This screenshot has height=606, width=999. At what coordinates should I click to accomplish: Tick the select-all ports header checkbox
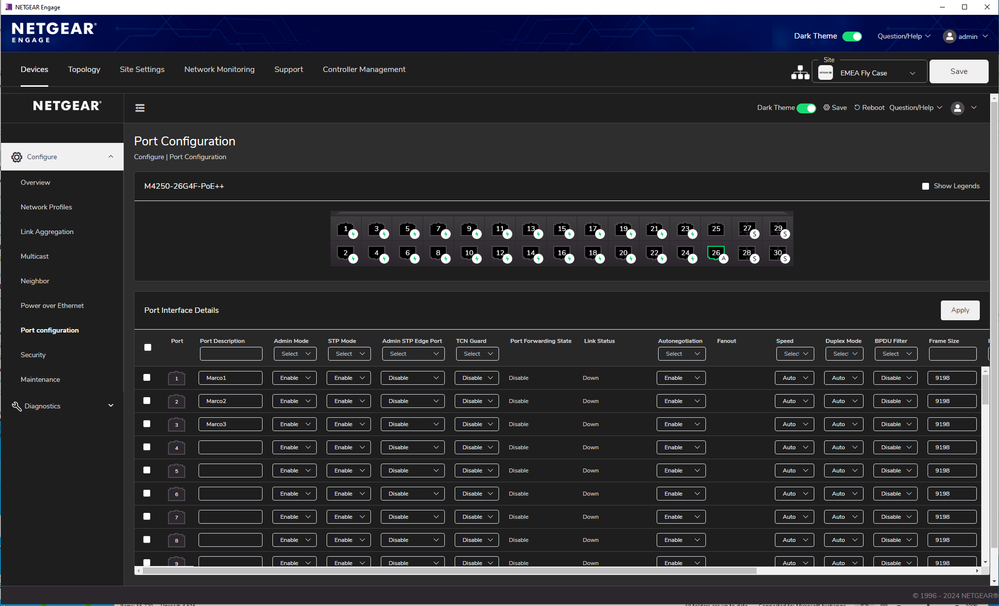(148, 347)
